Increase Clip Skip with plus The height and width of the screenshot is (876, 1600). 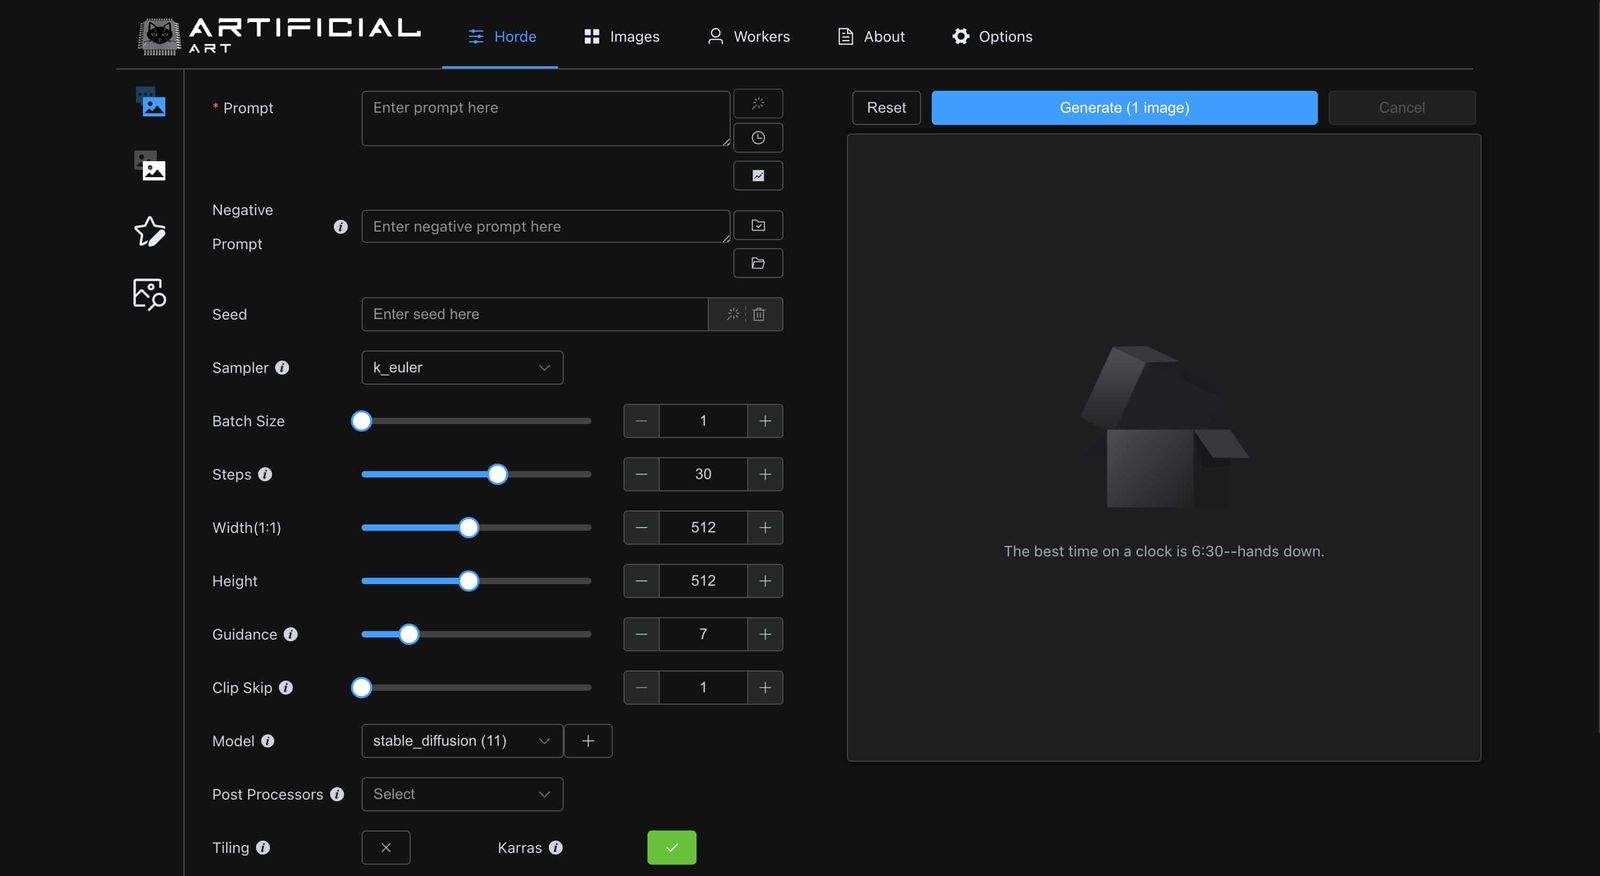coord(765,688)
